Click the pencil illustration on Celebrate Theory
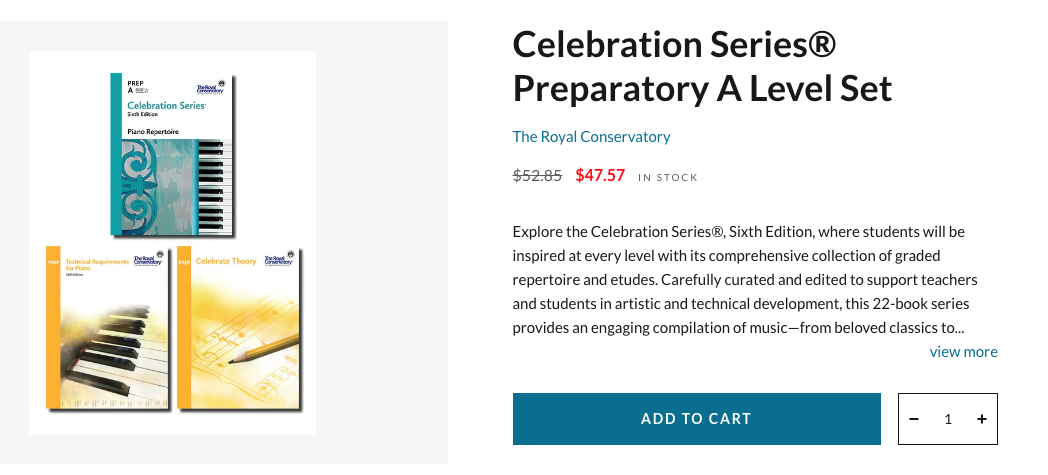This screenshot has width=1048, height=475. click(263, 349)
